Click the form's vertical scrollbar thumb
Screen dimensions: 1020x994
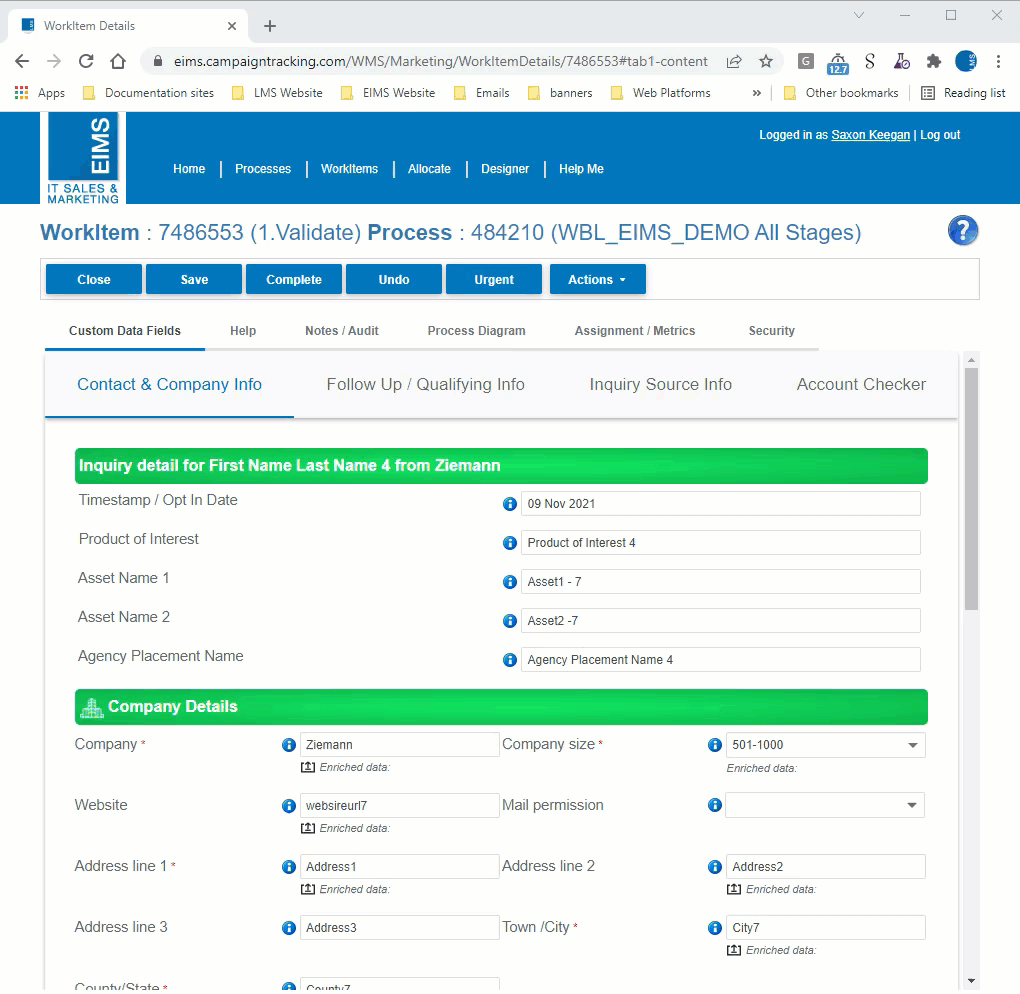971,489
